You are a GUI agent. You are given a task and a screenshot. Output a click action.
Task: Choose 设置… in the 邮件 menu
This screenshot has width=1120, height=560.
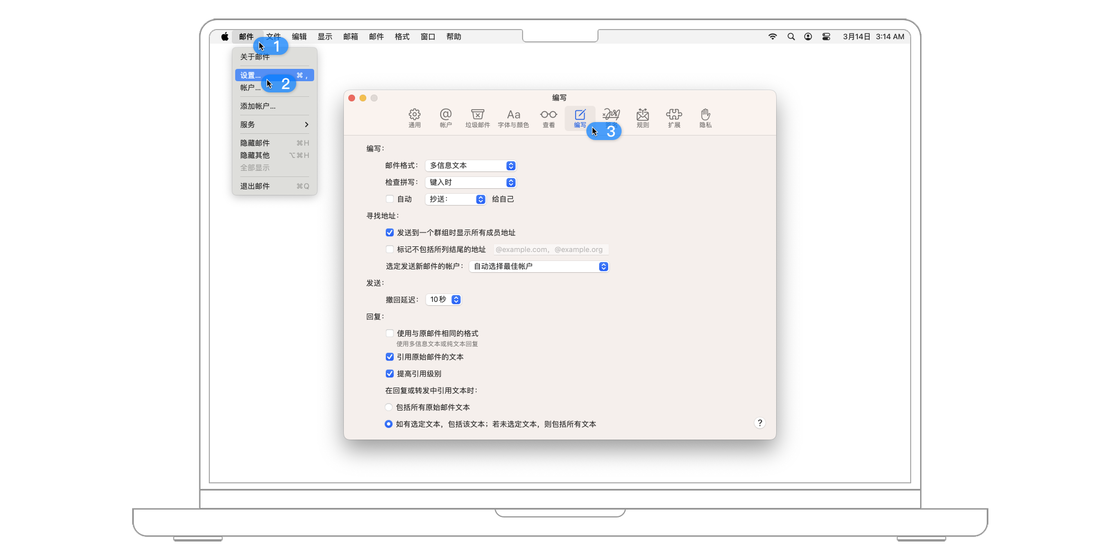pyautogui.click(x=274, y=75)
